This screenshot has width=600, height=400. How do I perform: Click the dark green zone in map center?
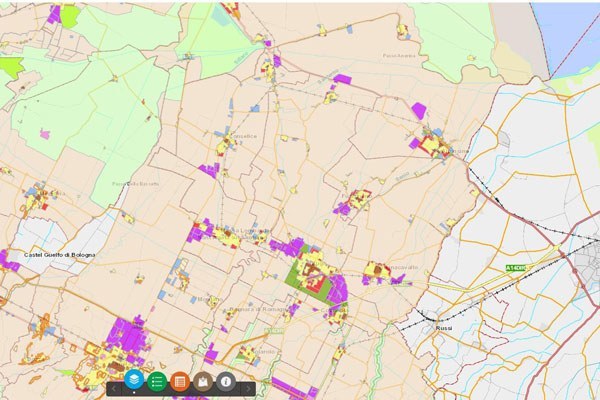(298, 276)
